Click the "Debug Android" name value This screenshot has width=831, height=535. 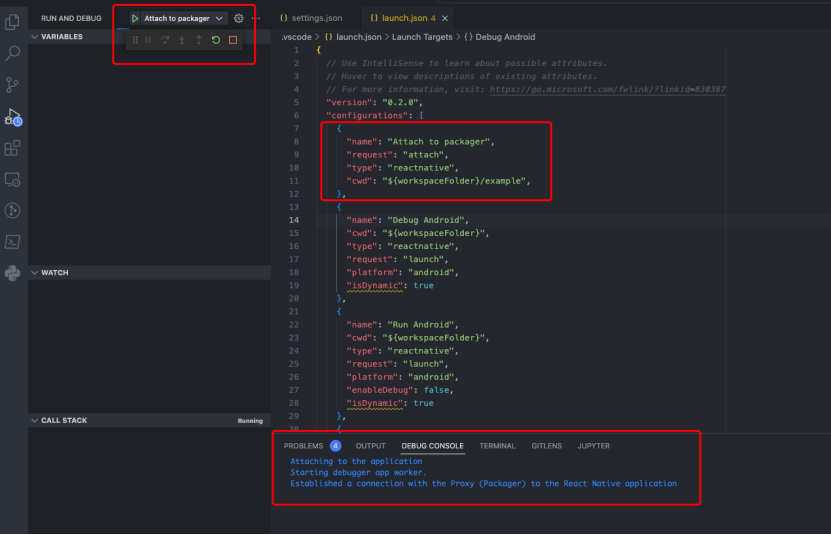[x=426, y=220]
